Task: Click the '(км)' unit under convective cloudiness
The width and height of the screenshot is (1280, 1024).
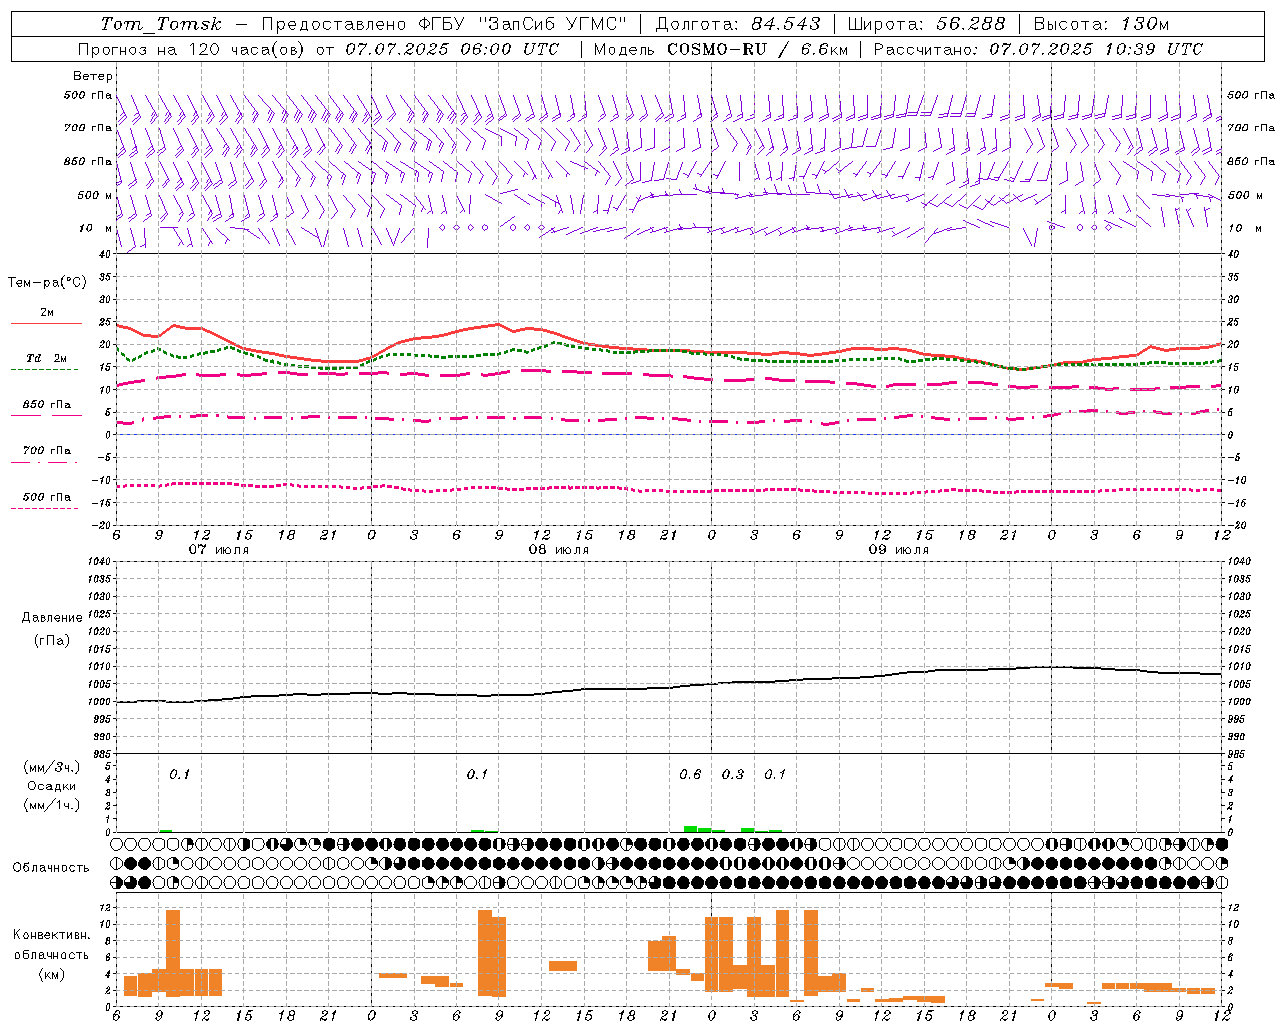Action: click(x=52, y=974)
